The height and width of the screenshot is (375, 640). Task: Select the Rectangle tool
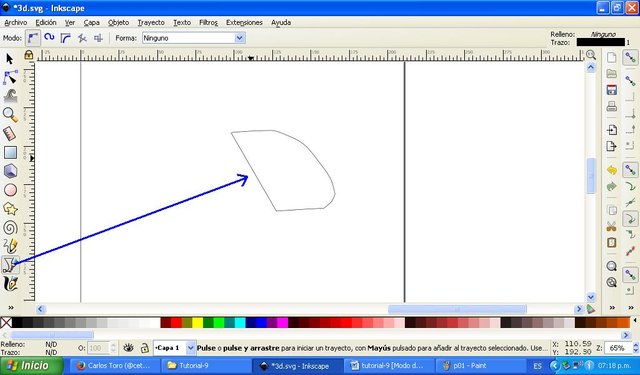pyautogui.click(x=10, y=152)
